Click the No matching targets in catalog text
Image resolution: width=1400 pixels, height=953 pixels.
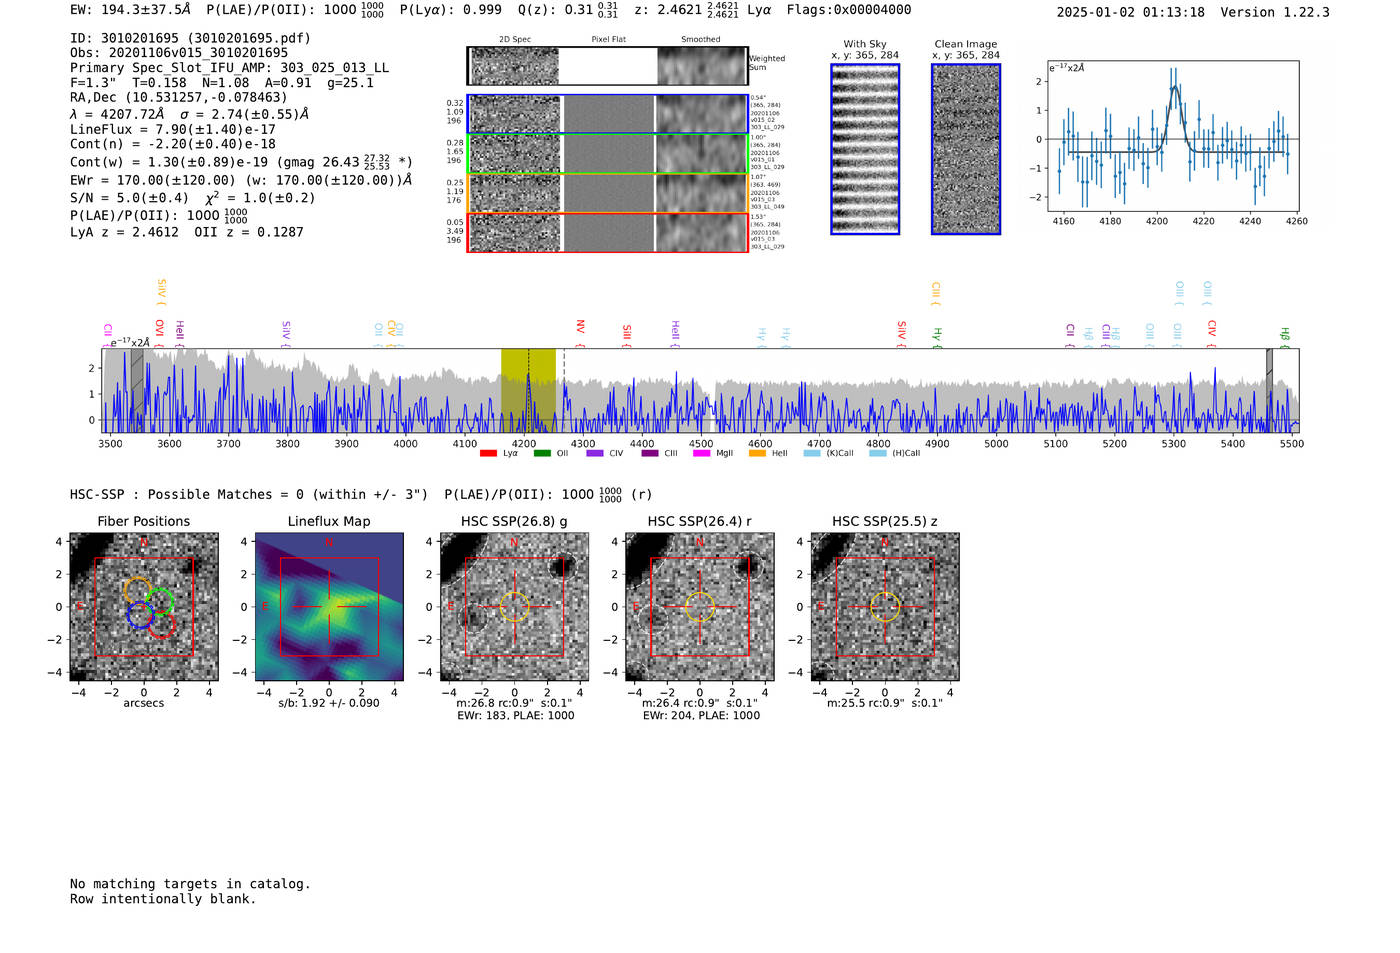pos(190,884)
